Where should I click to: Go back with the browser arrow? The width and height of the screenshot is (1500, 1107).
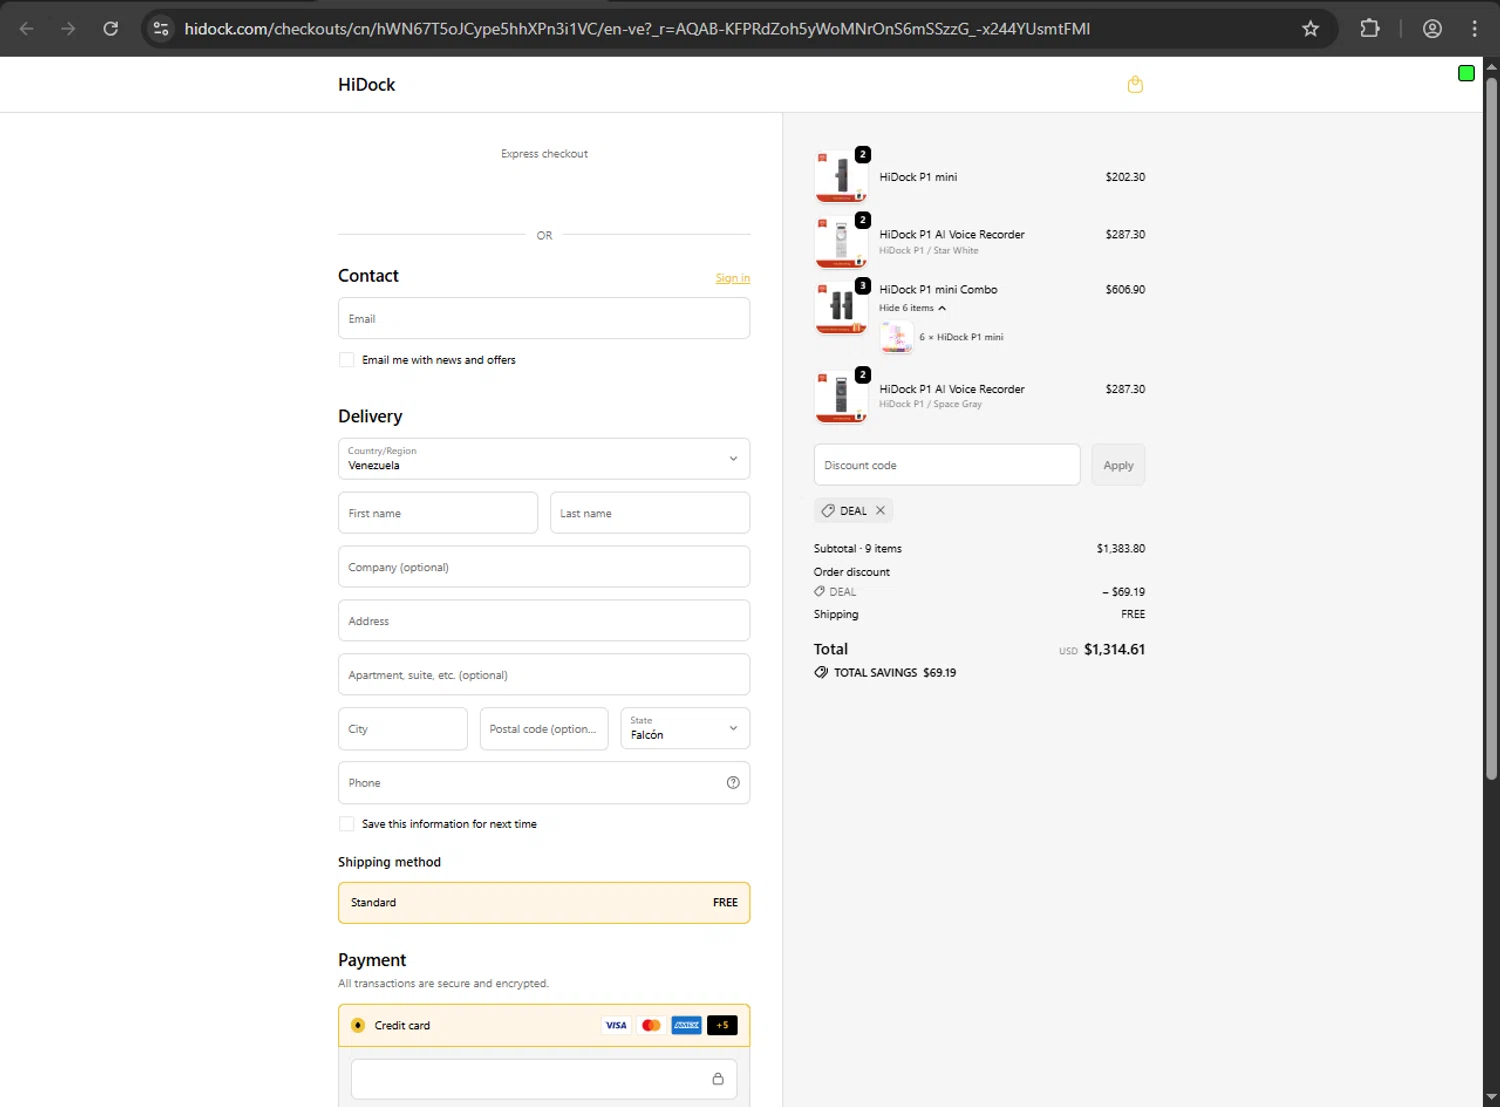point(27,29)
